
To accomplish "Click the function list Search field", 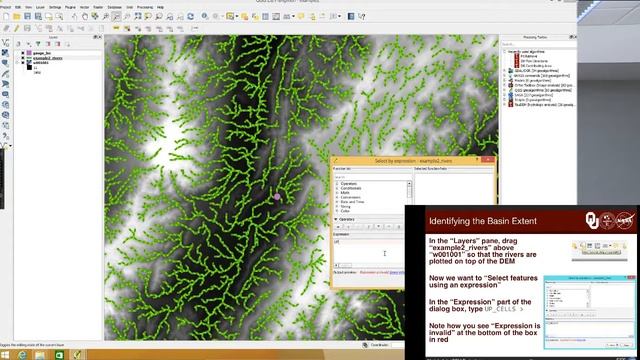I will 372,177.
